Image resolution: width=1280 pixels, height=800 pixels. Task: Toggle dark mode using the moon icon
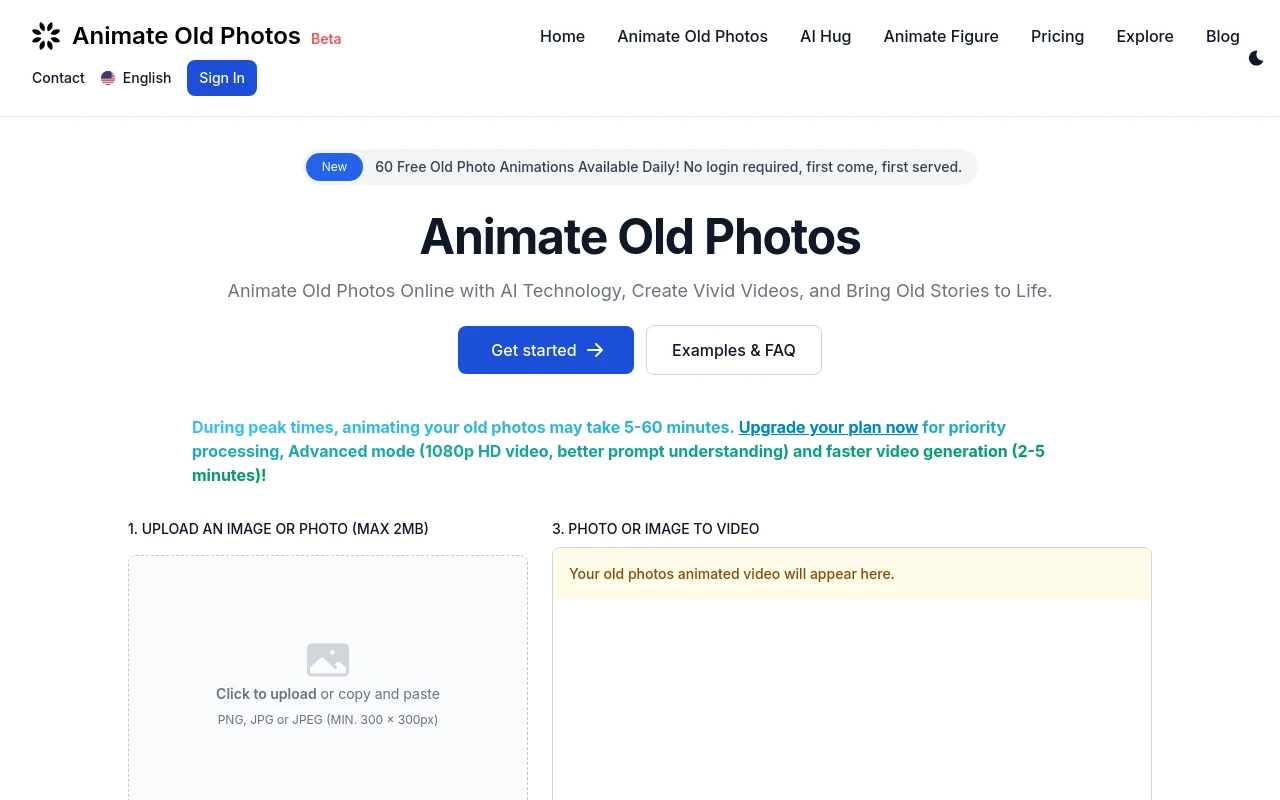click(1256, 58)
